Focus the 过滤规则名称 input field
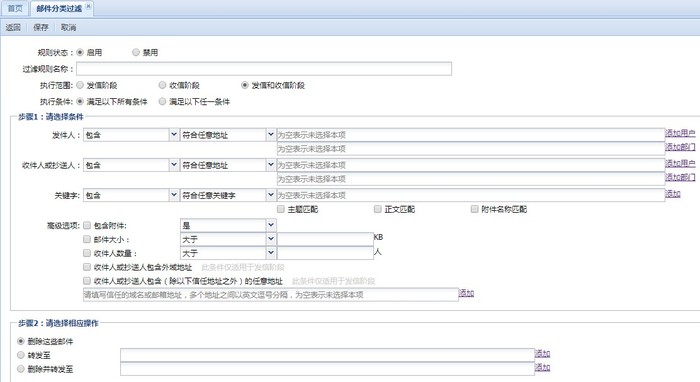Screen dimensions: 700x382 pyautogui.click(x=264, y=69)
